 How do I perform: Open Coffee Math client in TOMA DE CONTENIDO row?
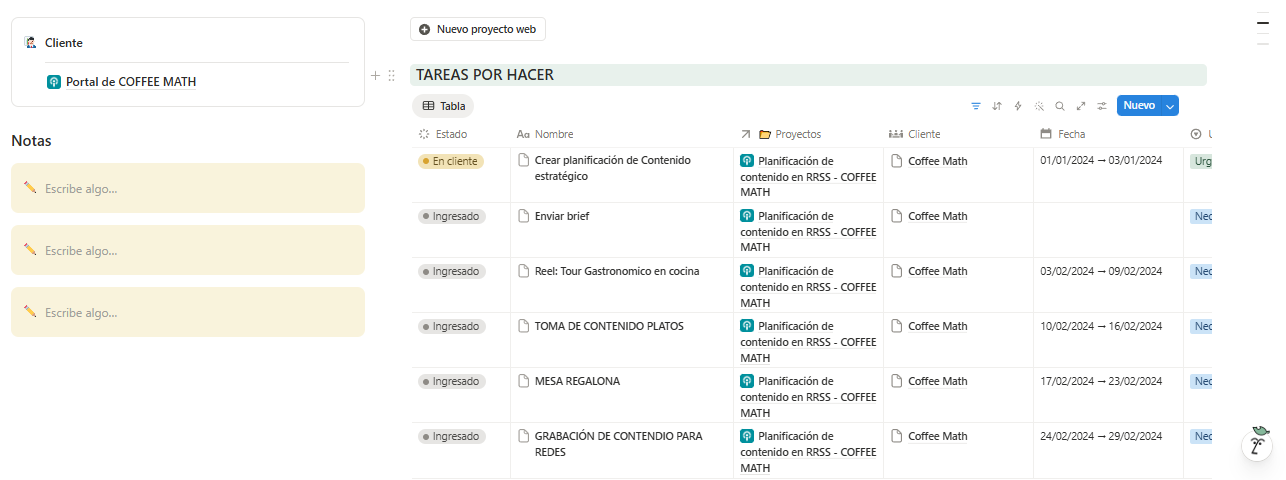point(938,326)
